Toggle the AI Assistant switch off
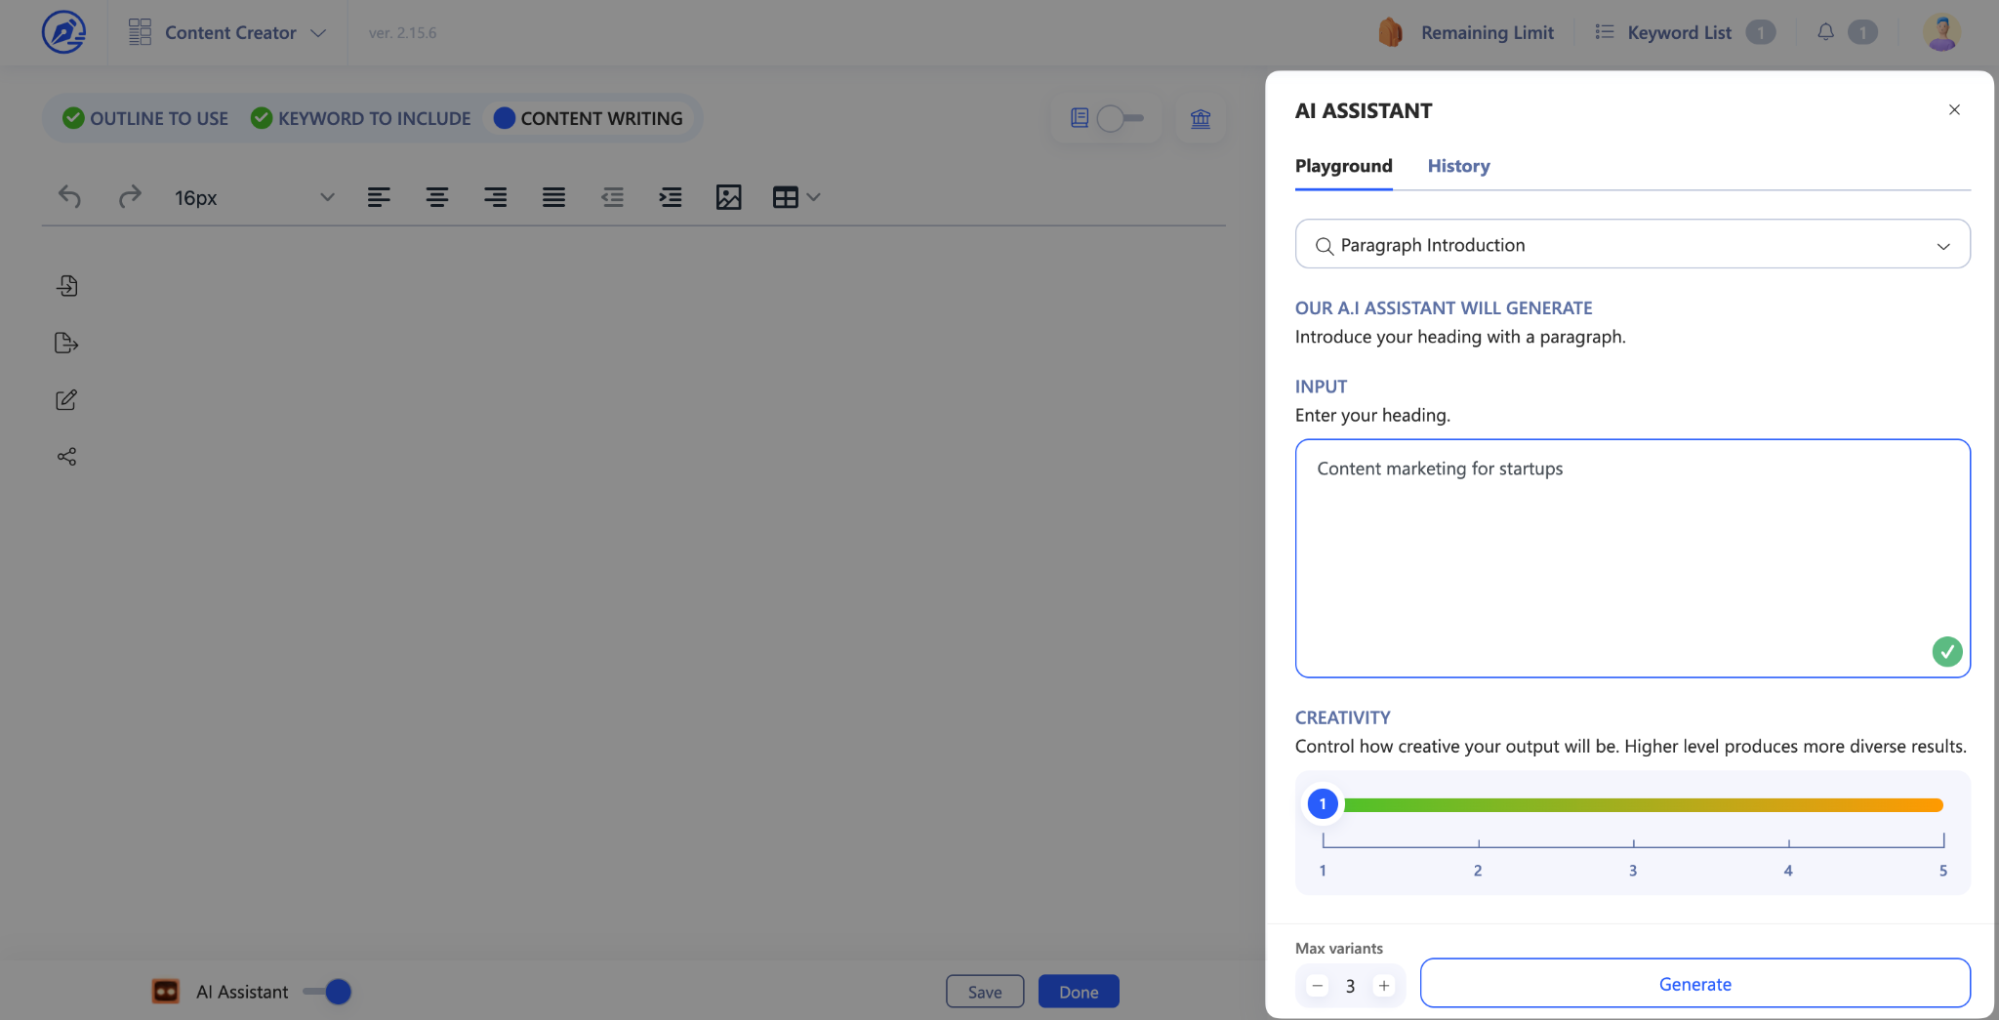Screen dimensions: 1999x1020 [327, 991]
